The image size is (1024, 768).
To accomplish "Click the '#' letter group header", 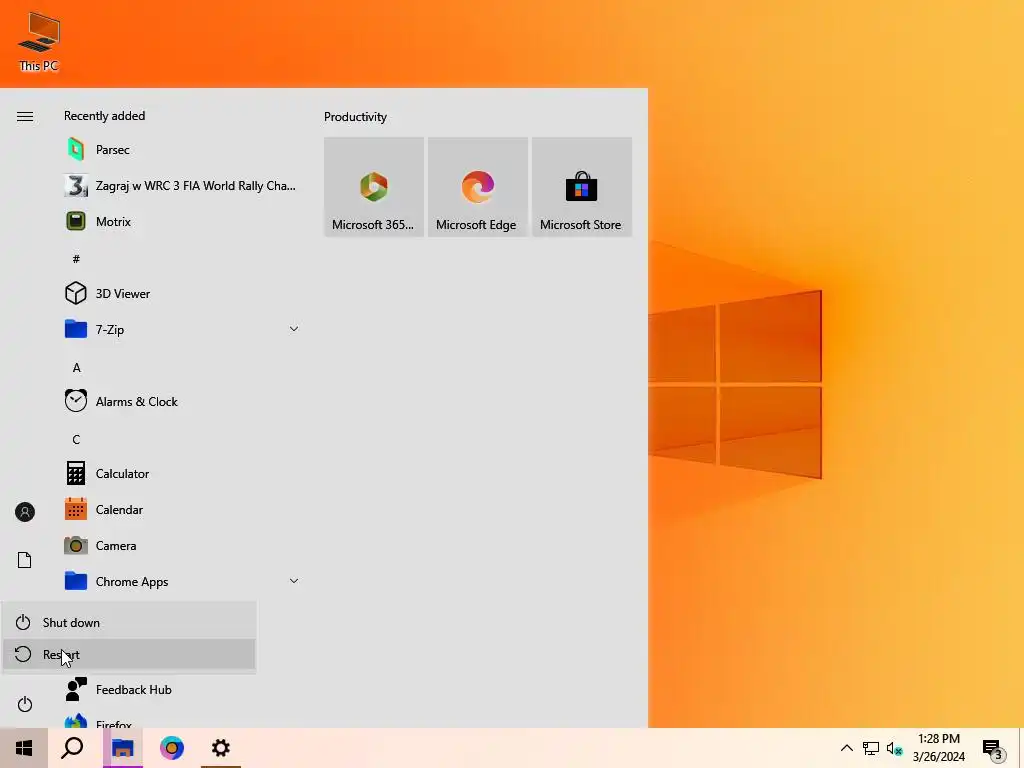I will [76, 259].
